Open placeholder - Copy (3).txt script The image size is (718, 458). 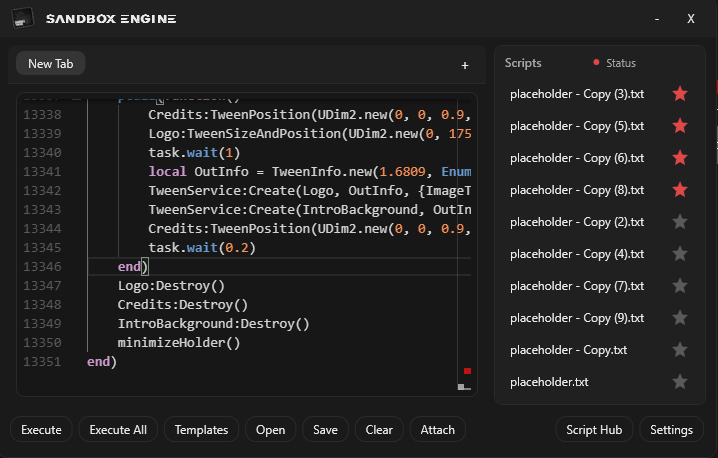point(577,94)
